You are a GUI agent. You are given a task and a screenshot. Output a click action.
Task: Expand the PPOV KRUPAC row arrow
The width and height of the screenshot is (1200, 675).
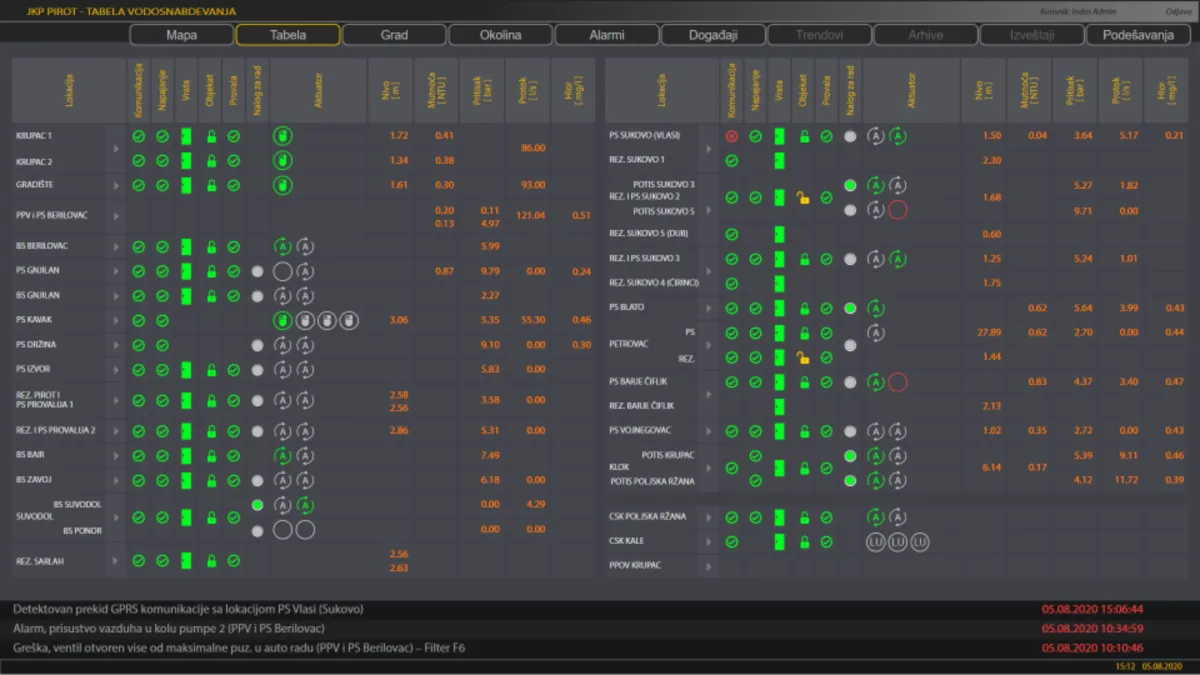[x=708, y=567]
